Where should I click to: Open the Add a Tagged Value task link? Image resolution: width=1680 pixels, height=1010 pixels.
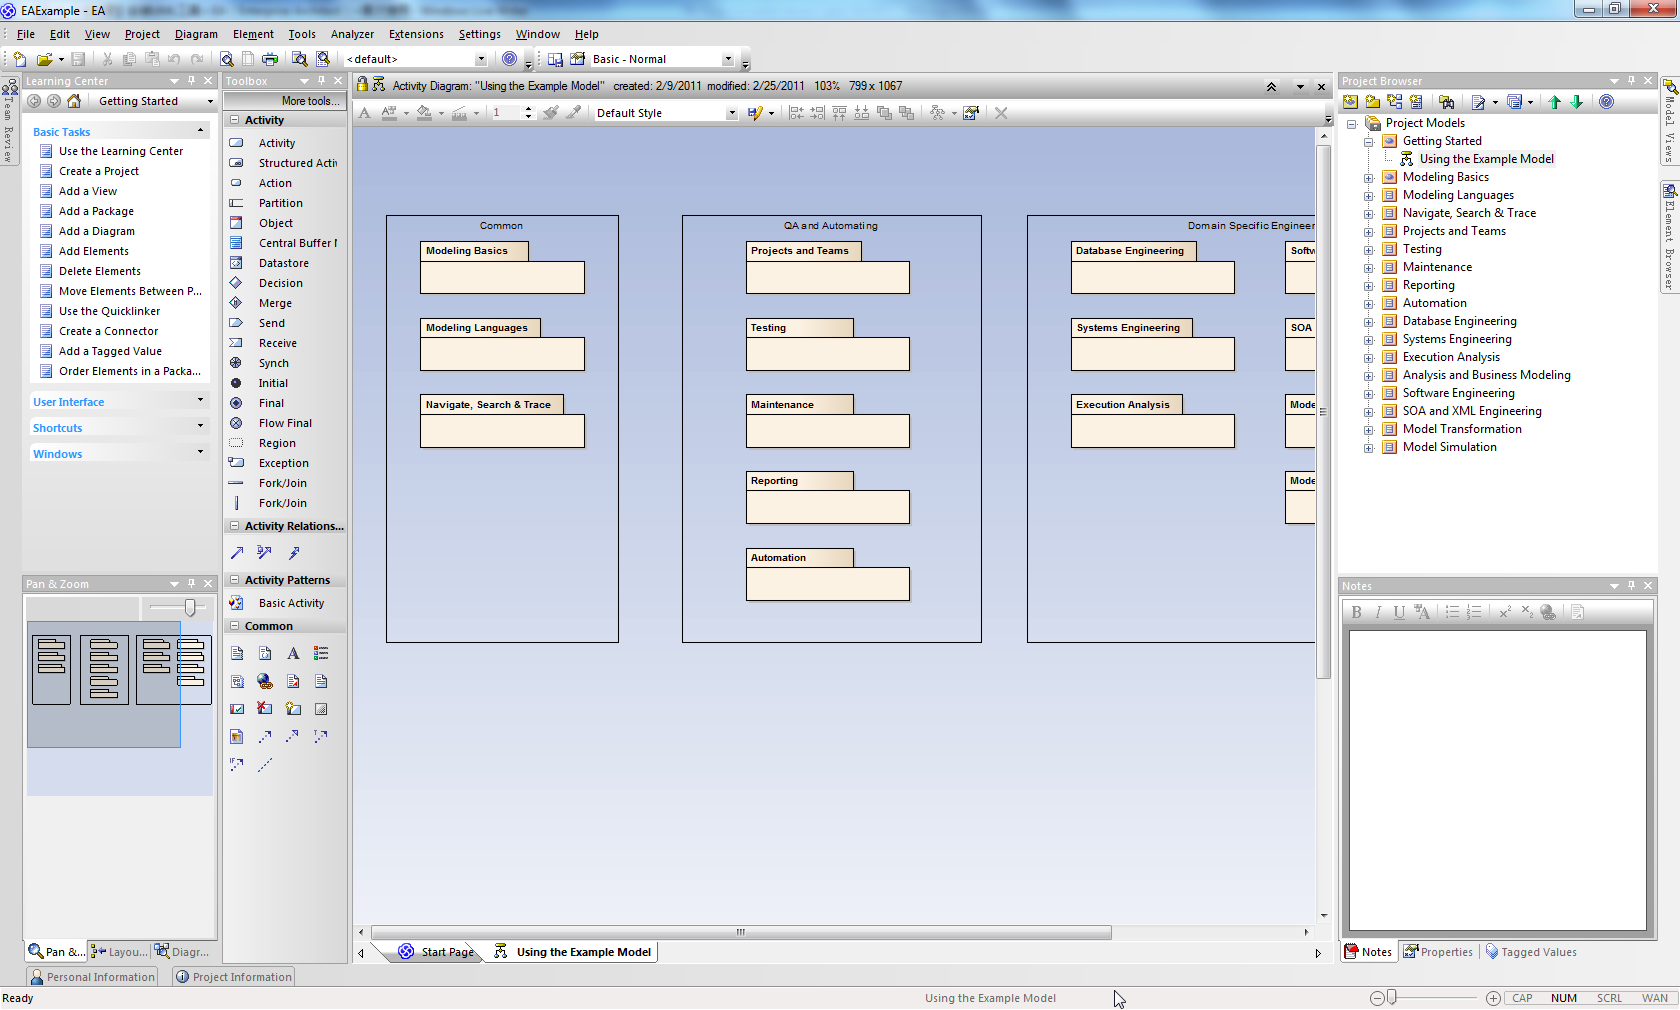(110, 351)
